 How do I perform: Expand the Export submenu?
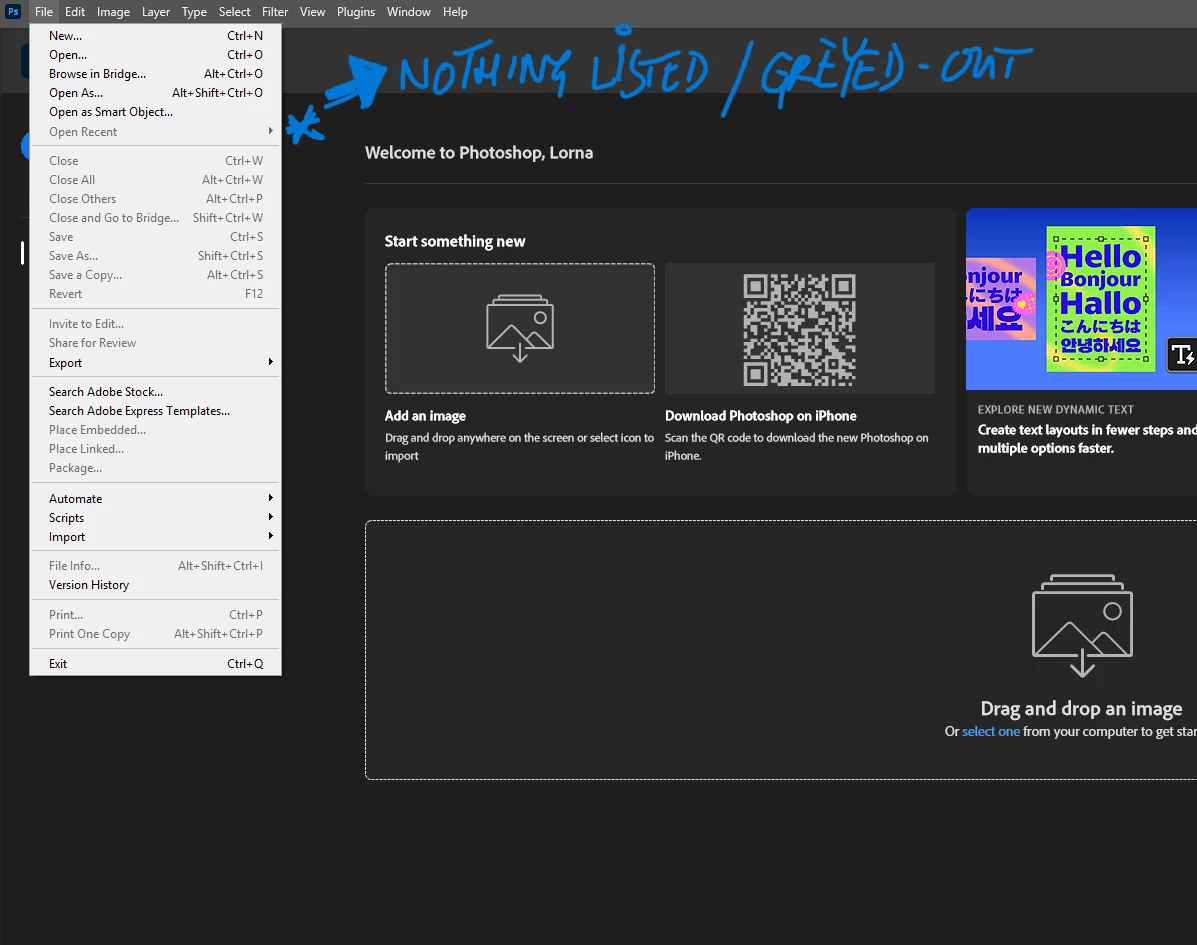[156, 363]
